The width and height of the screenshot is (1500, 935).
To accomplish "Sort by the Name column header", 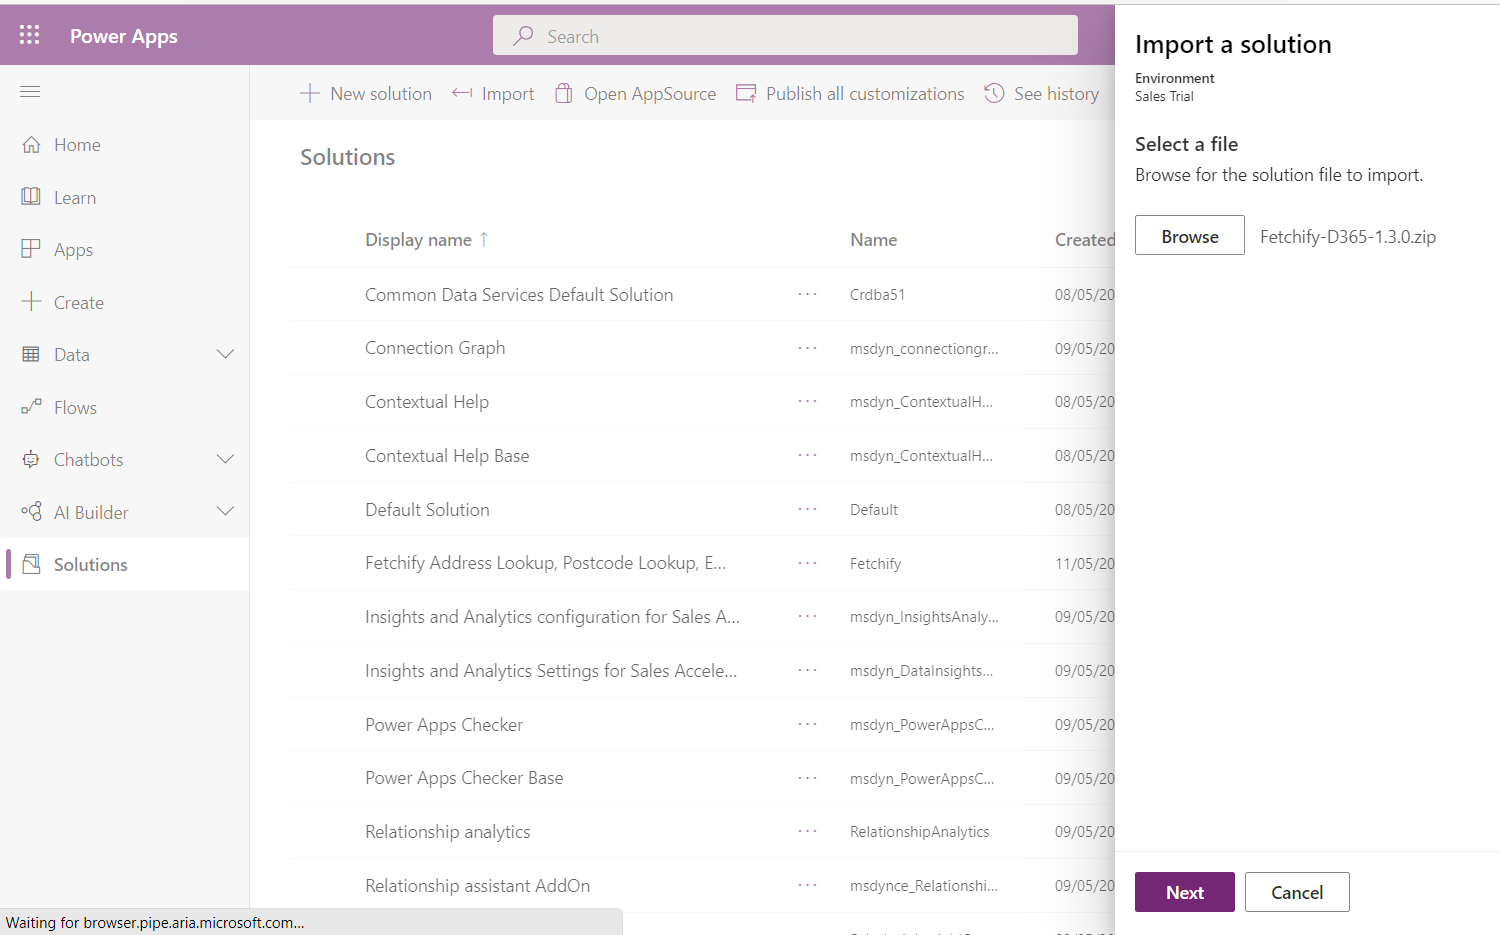I will click(873, 240).
